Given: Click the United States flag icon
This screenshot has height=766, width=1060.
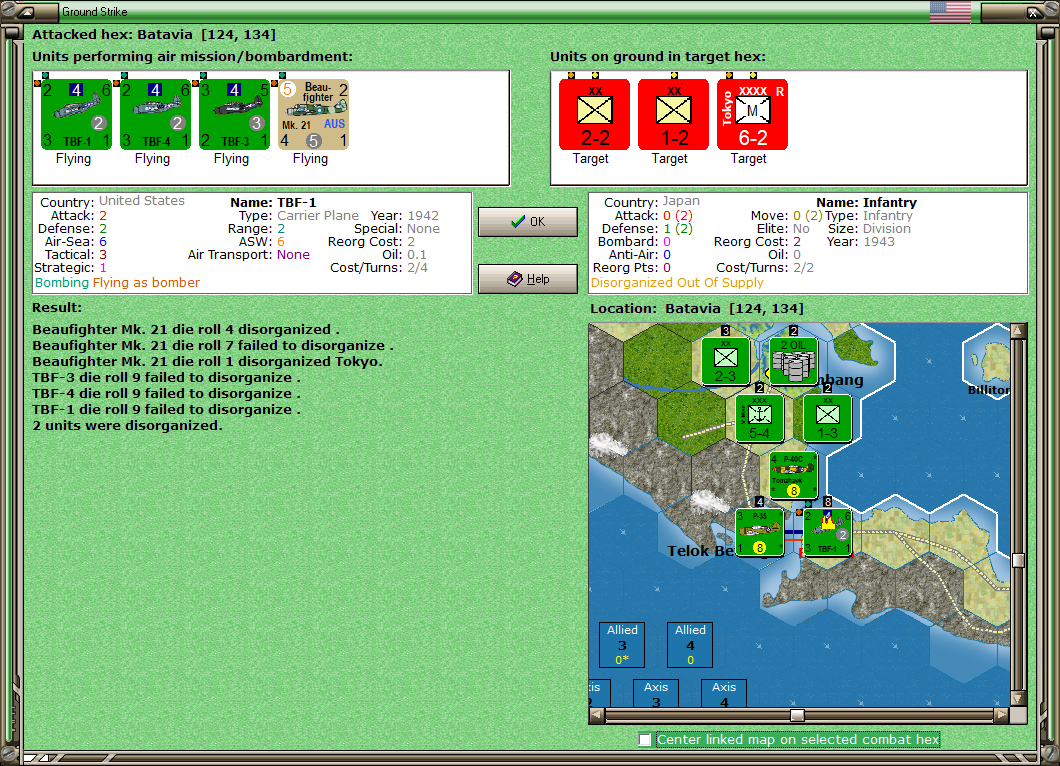Looking at the screenshot, I should point(950,11).
